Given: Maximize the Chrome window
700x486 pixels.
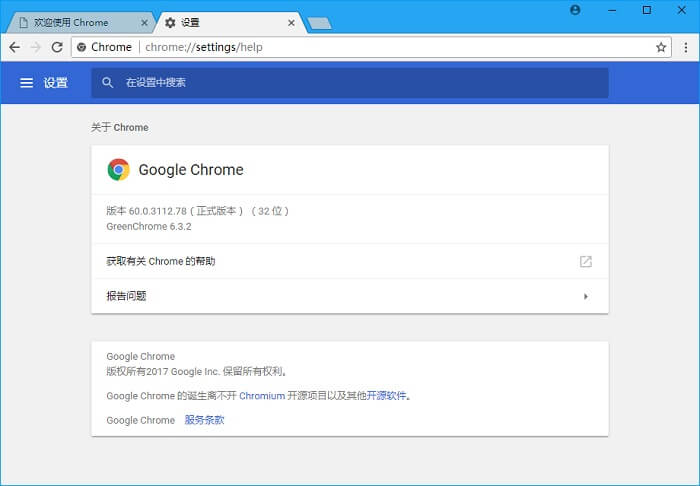Looking at the screenshot, I should pyautogui.click(x=646, y=10).
